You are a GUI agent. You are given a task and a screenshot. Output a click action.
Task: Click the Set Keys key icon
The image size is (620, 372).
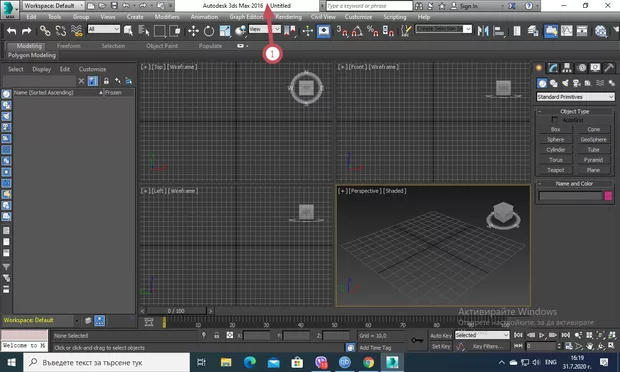(x=417, y=340)
